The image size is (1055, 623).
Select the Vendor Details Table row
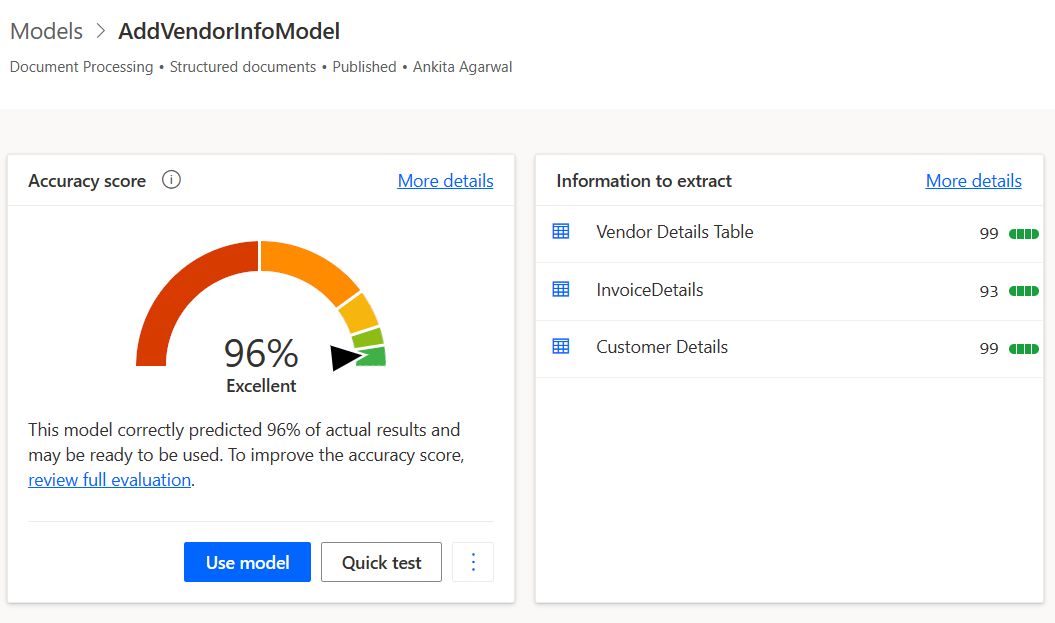(x=789, y=233)
